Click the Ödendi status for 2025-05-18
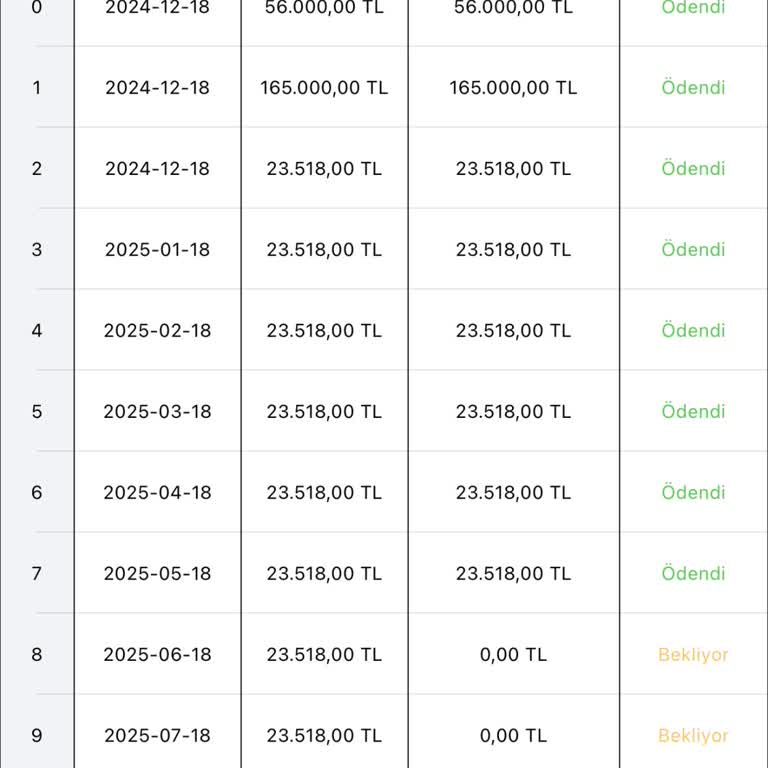768x768 pixels. [693, 574]
